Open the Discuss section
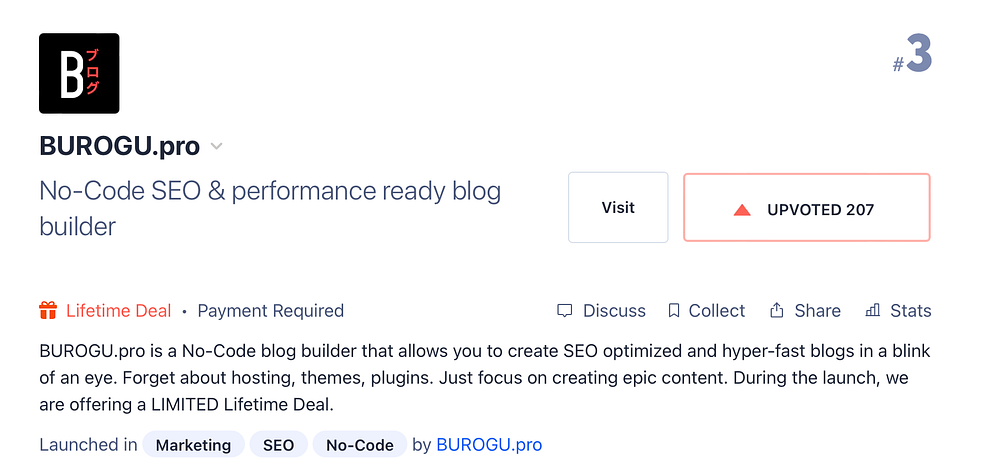This screenshot has width=1000, height=475. click(x=614, y=311)
